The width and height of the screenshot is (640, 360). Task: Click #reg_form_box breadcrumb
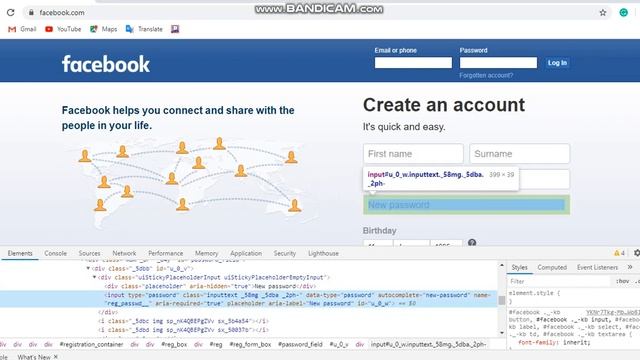(x=250, y=344)
